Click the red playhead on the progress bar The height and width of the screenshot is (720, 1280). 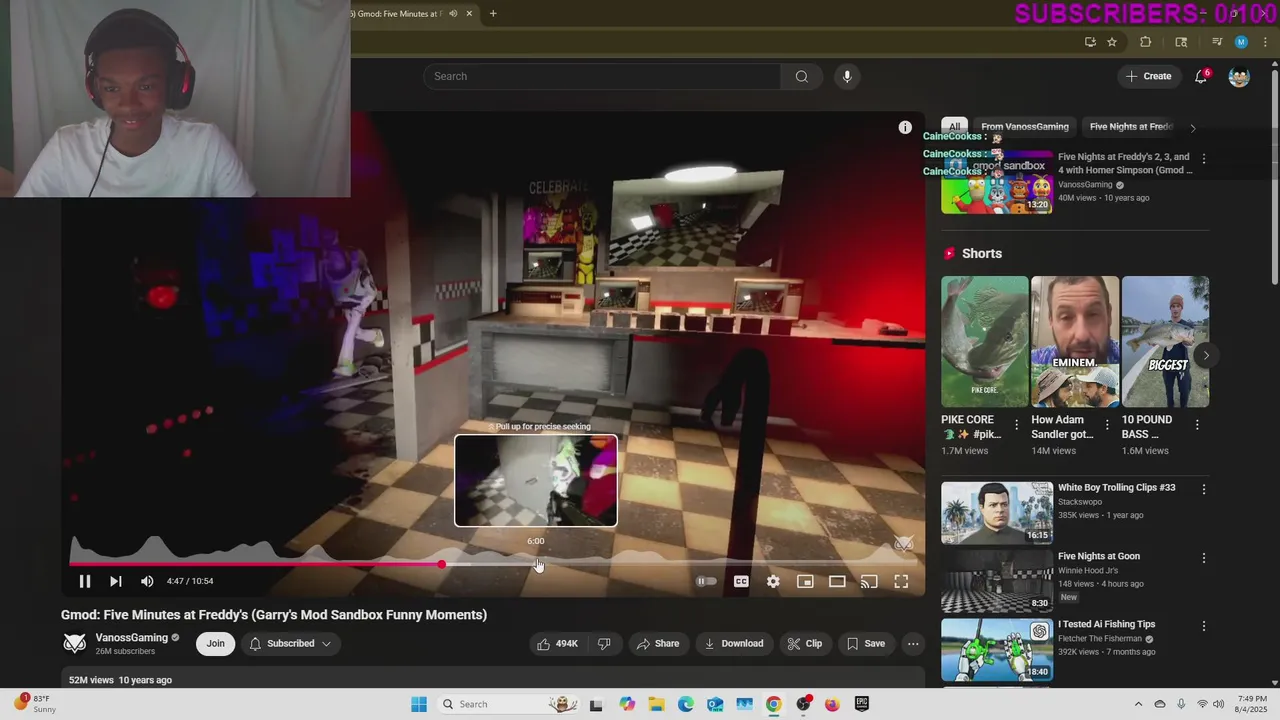pyautogui.click(x=441, y=565)
